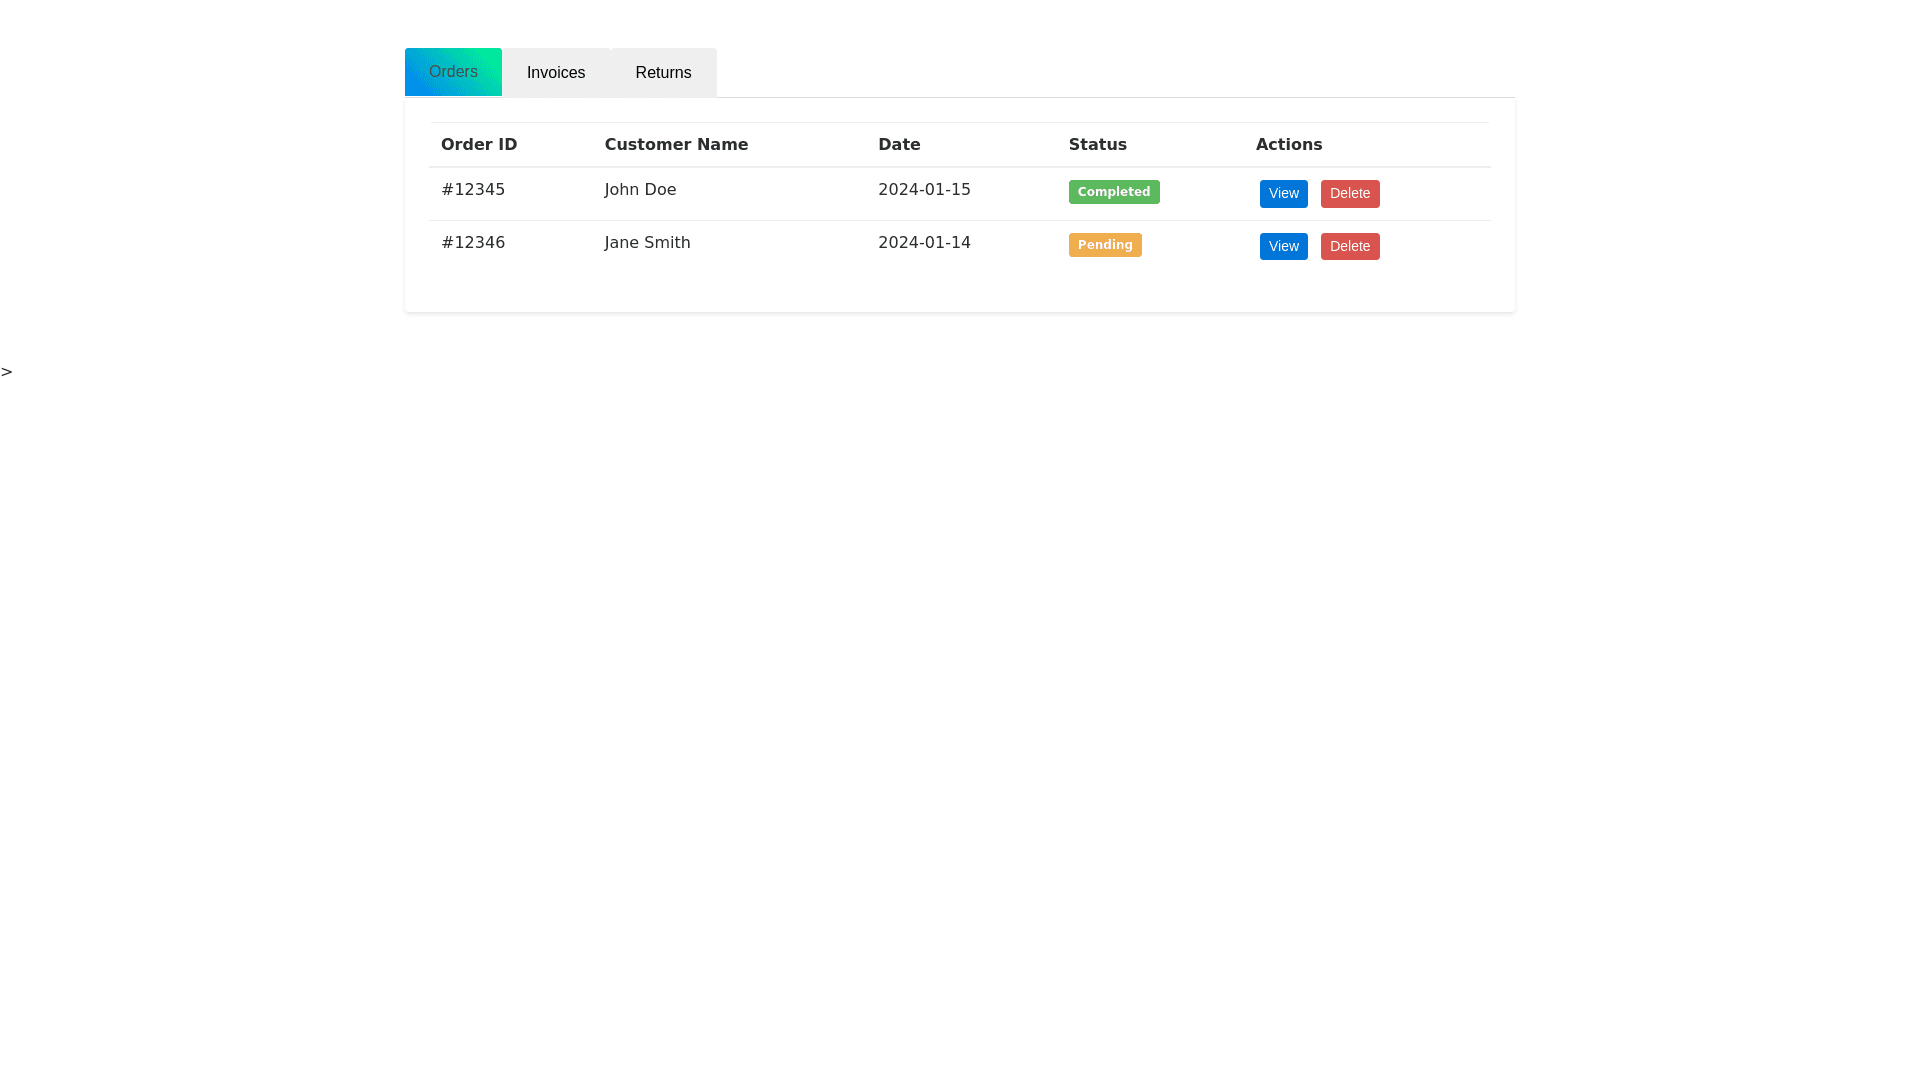Open the Invoices tab
The width and height of the screenshot is (1920, 1080).
click(x=556, y=73)
